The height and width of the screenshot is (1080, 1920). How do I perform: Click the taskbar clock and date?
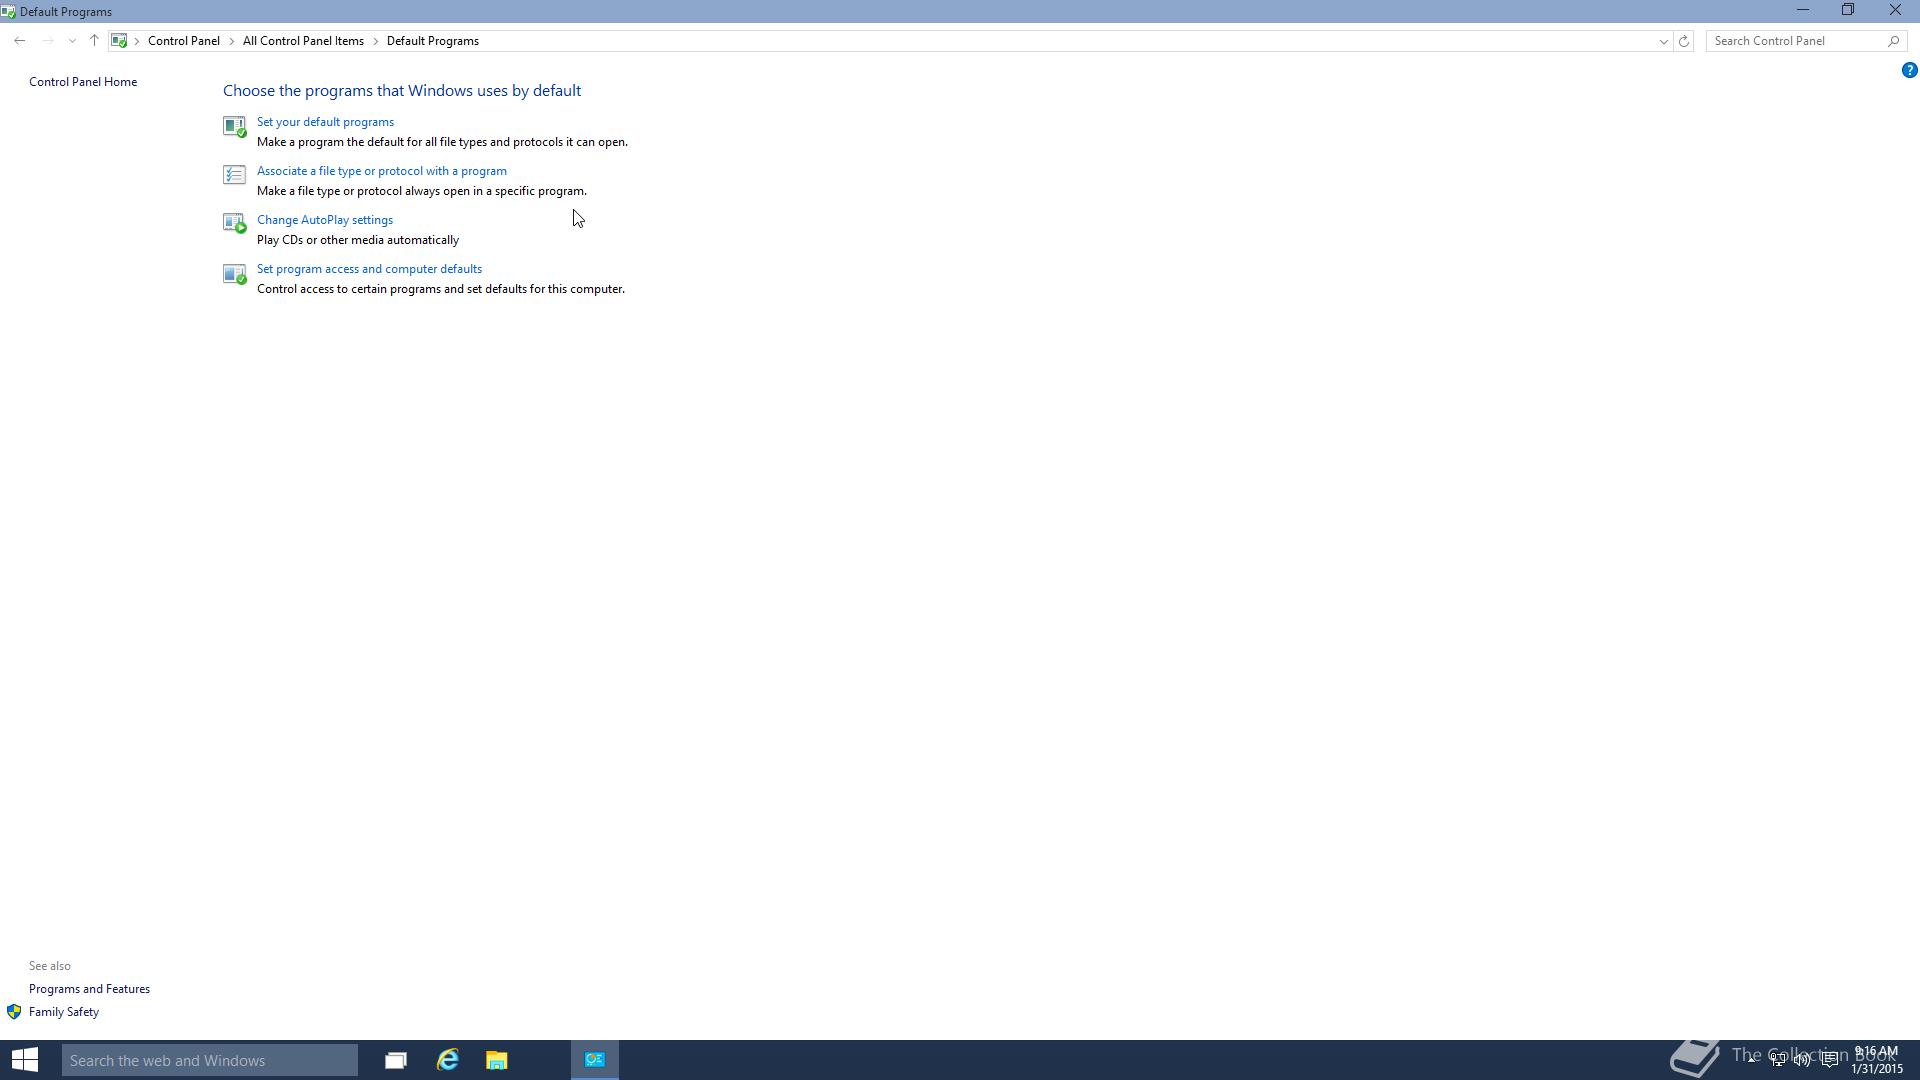coord(1876,1060)
